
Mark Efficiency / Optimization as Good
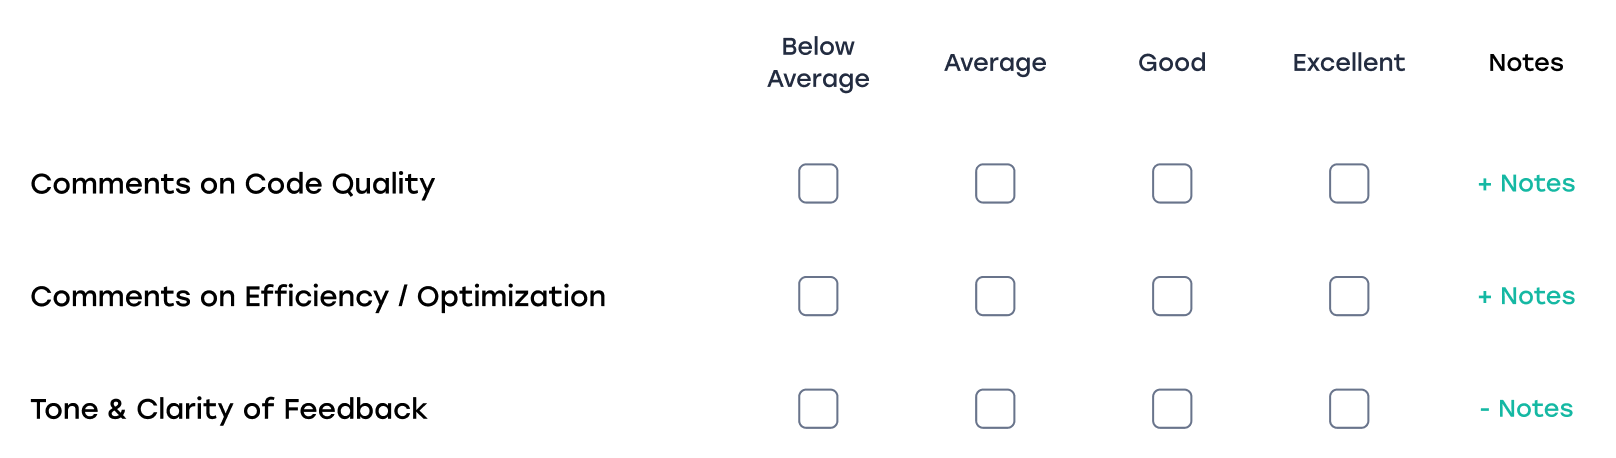click(1172, 296)
